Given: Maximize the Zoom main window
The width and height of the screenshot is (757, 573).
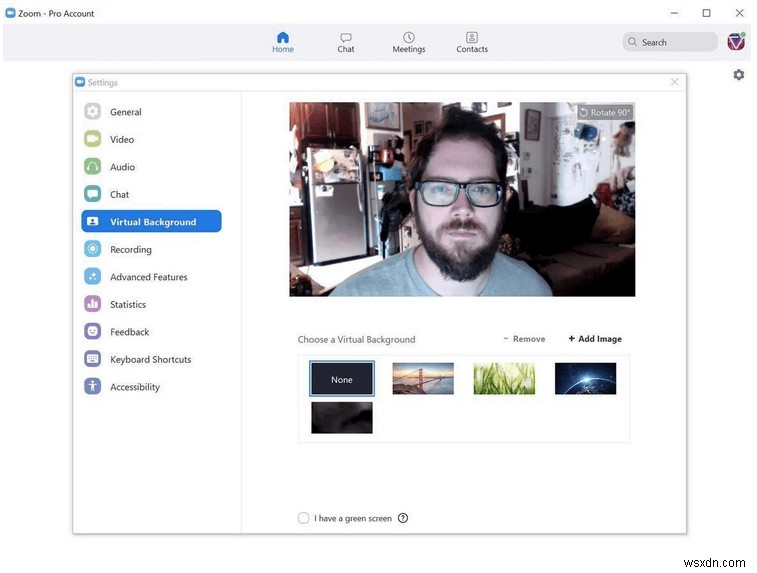Looking at the screenshot, I should click(x=706, y=13).
